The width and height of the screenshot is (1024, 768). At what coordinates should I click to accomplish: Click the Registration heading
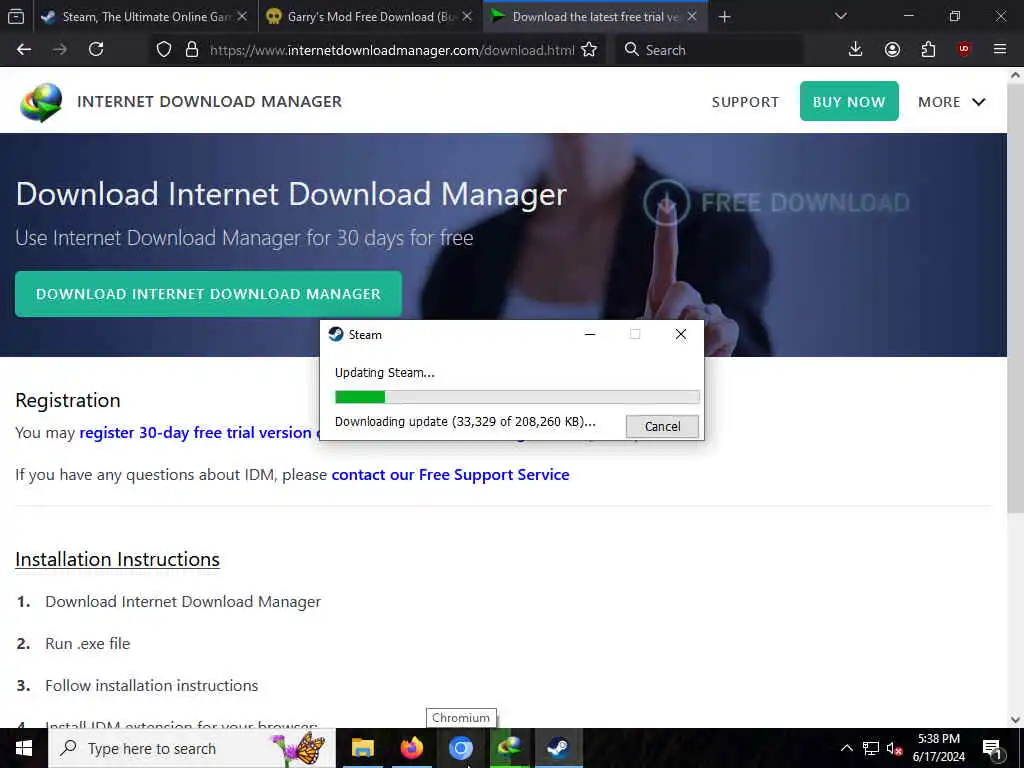point(68,400)
